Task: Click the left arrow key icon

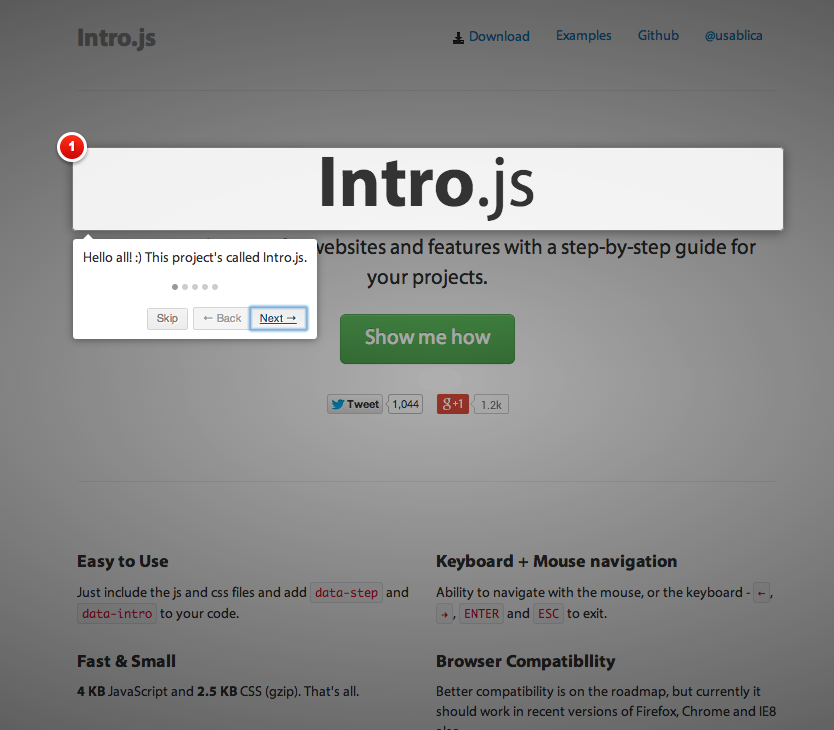Action: click(761, 592)
